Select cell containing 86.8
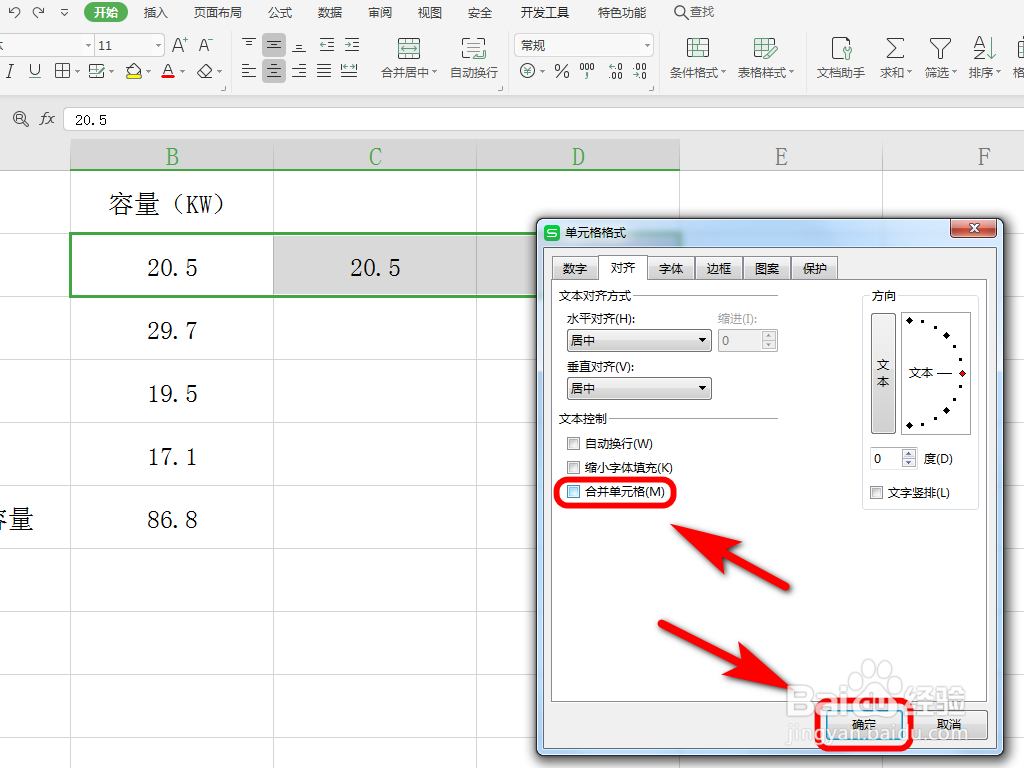The height and width of the screenshot is (768, 1024). (172, 519)
